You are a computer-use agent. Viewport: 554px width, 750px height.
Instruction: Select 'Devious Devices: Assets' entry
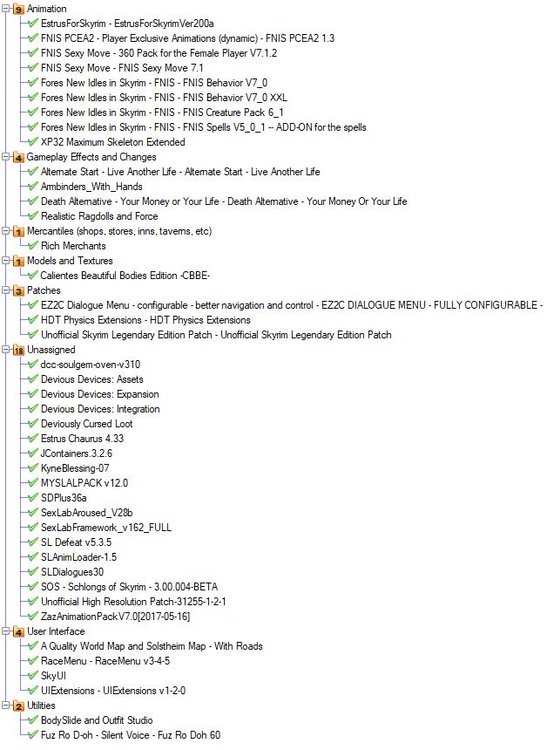click(x=92, y=379)
